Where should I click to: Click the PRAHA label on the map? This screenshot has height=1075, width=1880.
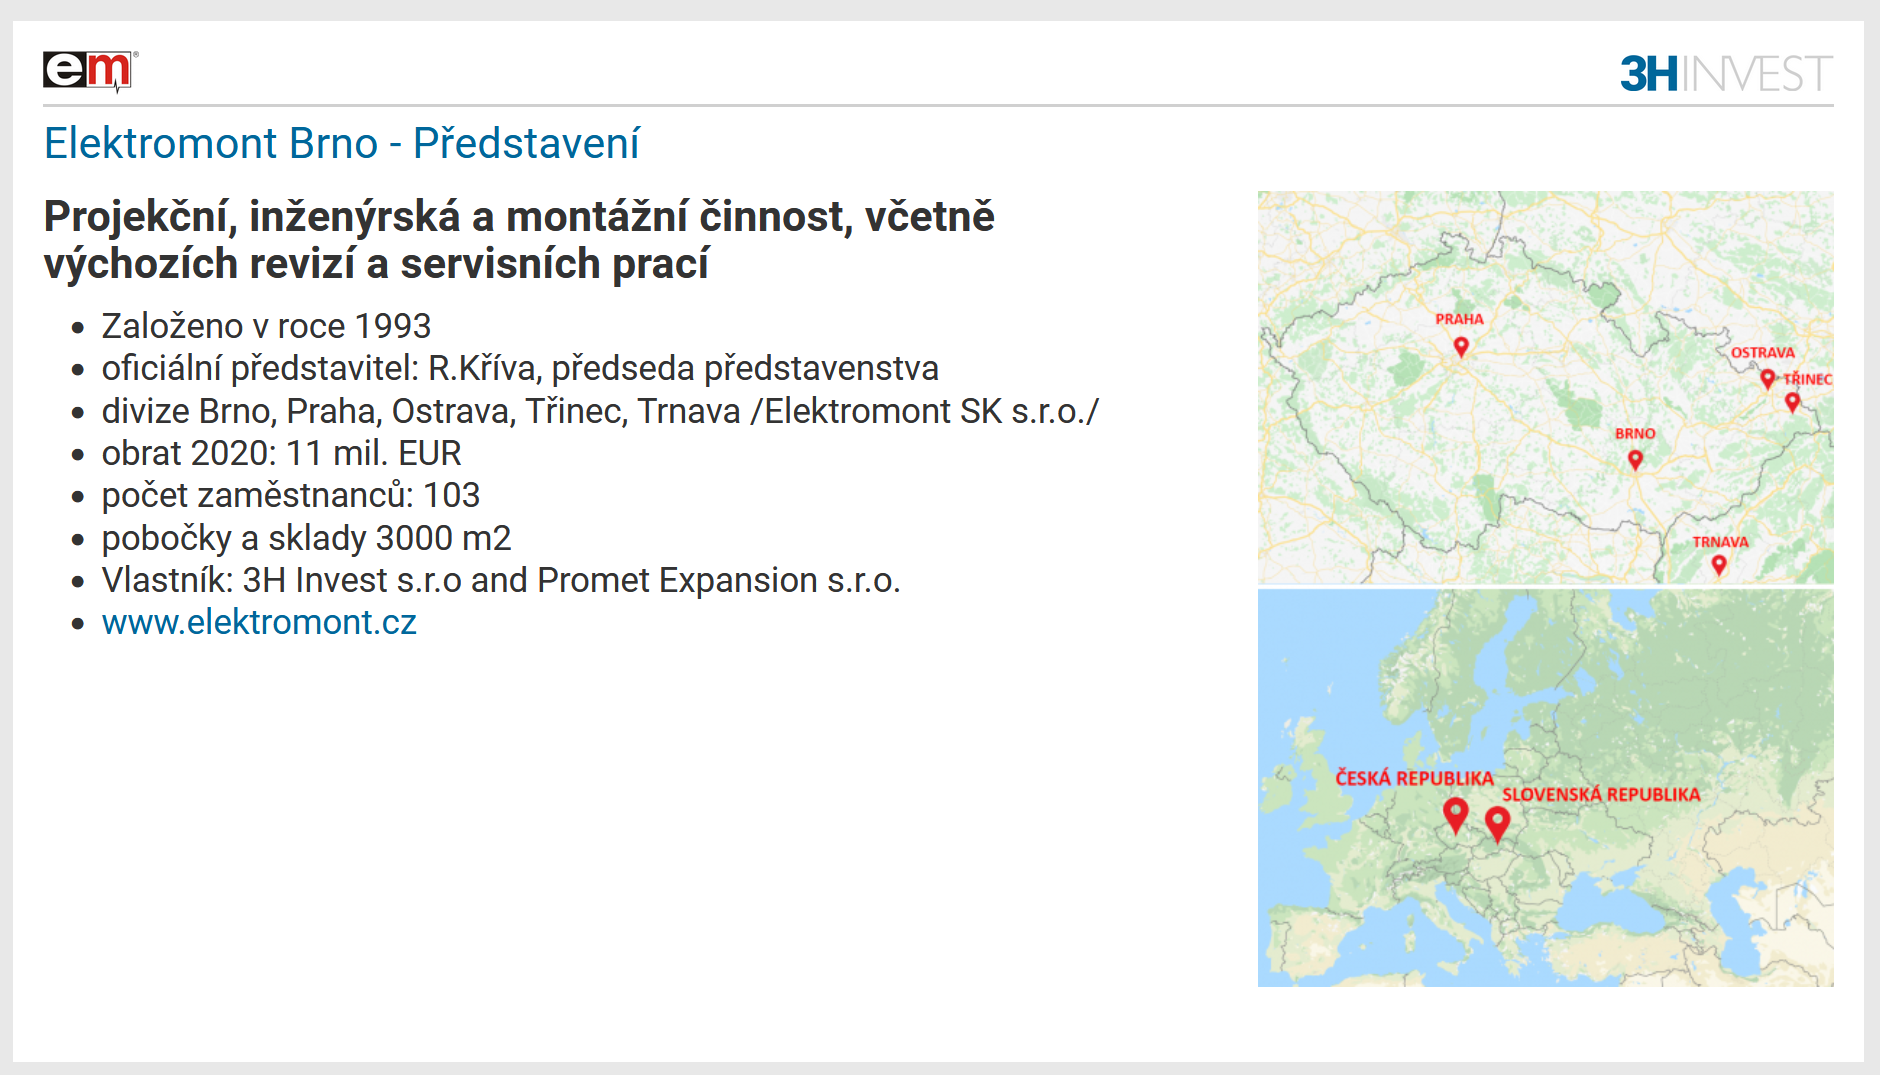(1460, 319)
